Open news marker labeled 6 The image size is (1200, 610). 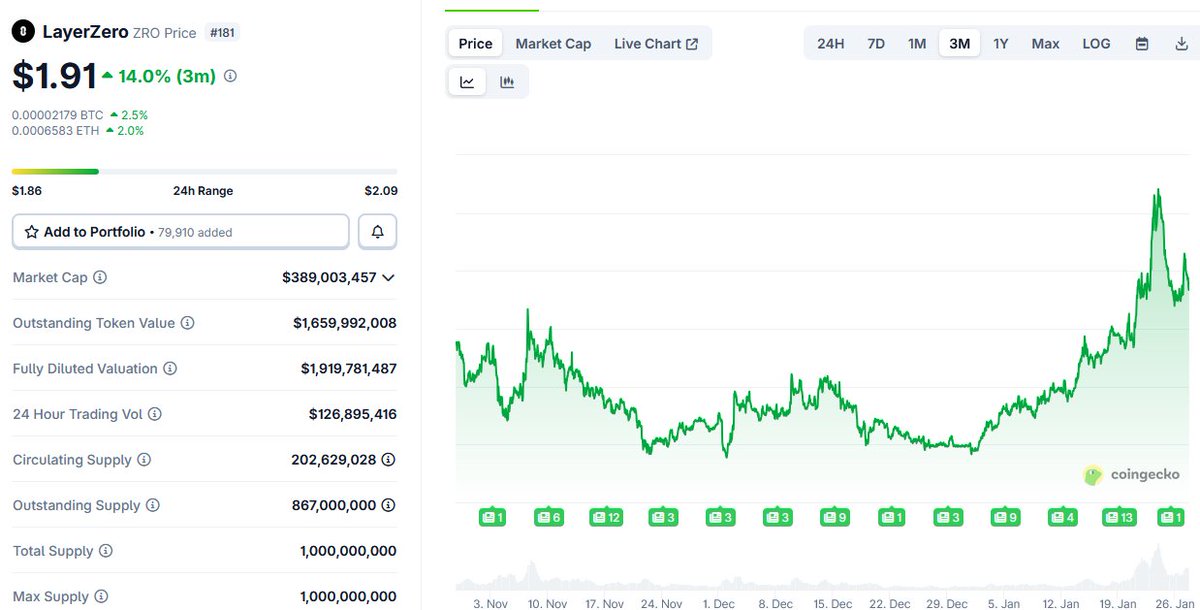click(549, 517)
